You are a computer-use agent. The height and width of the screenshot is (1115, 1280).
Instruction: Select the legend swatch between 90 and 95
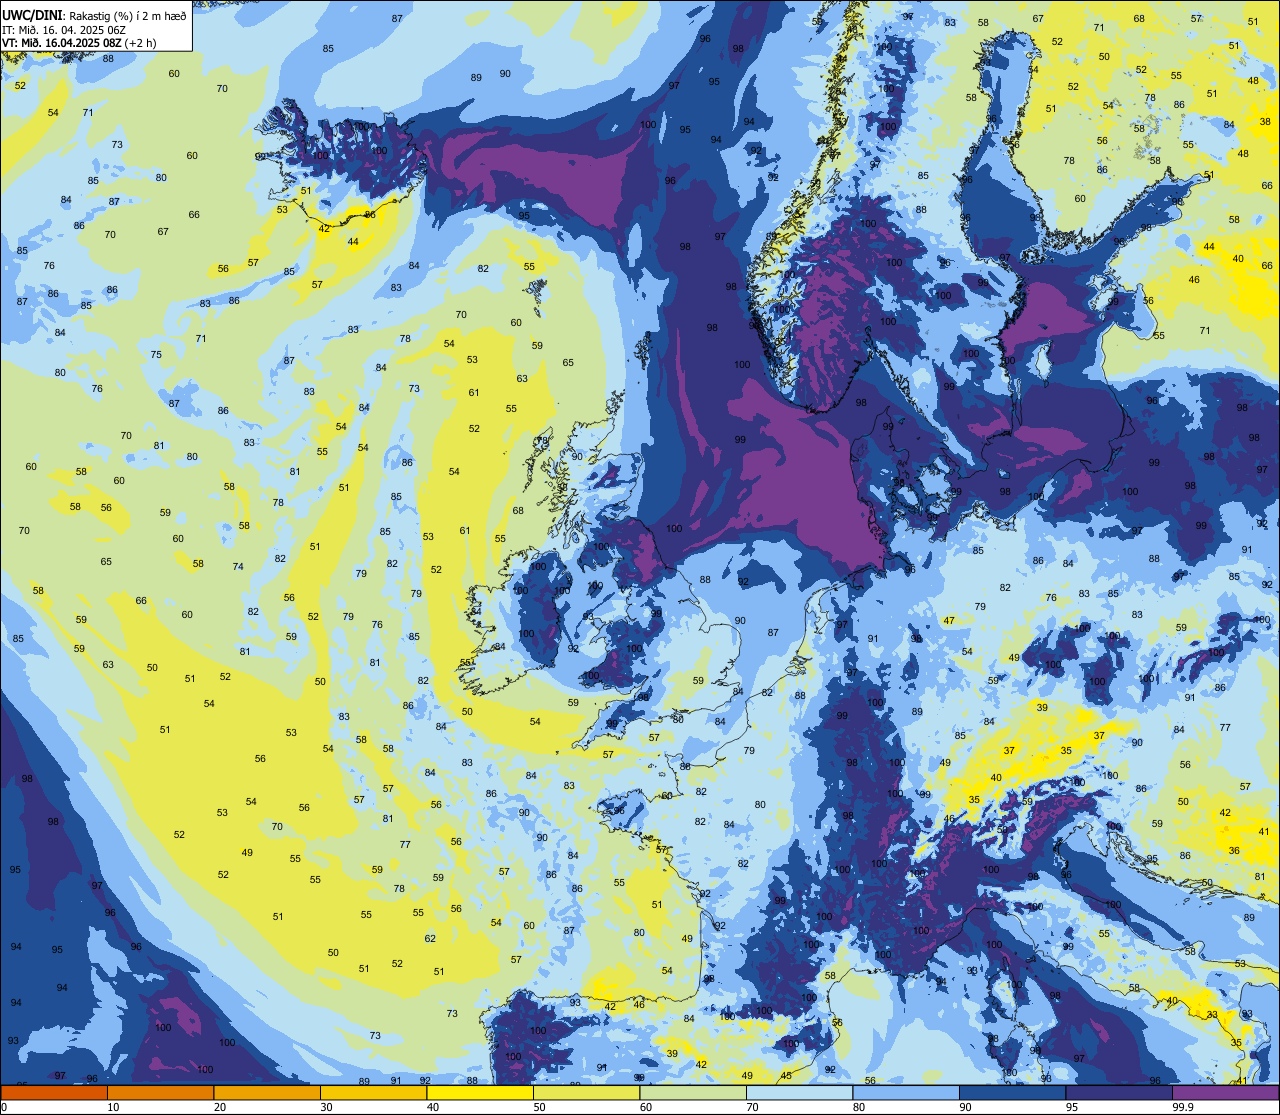1012,1092
